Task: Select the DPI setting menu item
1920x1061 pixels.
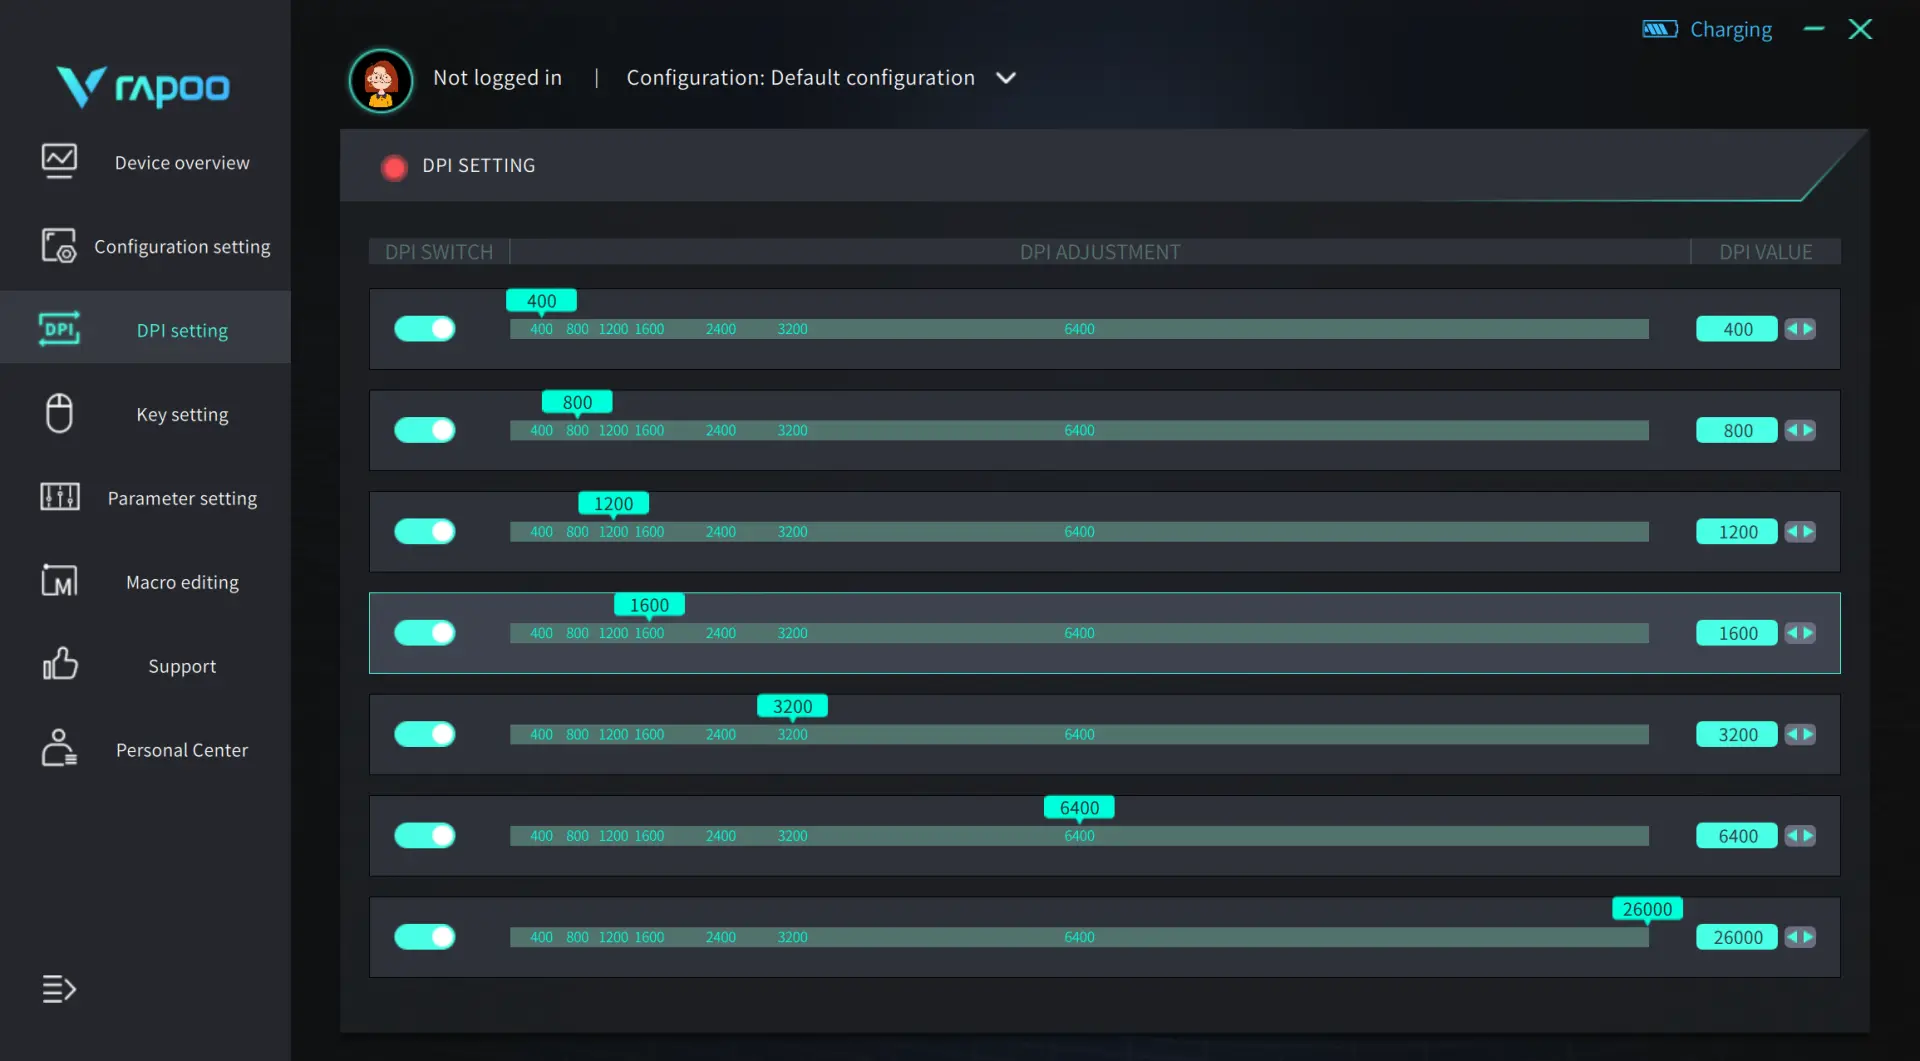Action: (146, 329)
